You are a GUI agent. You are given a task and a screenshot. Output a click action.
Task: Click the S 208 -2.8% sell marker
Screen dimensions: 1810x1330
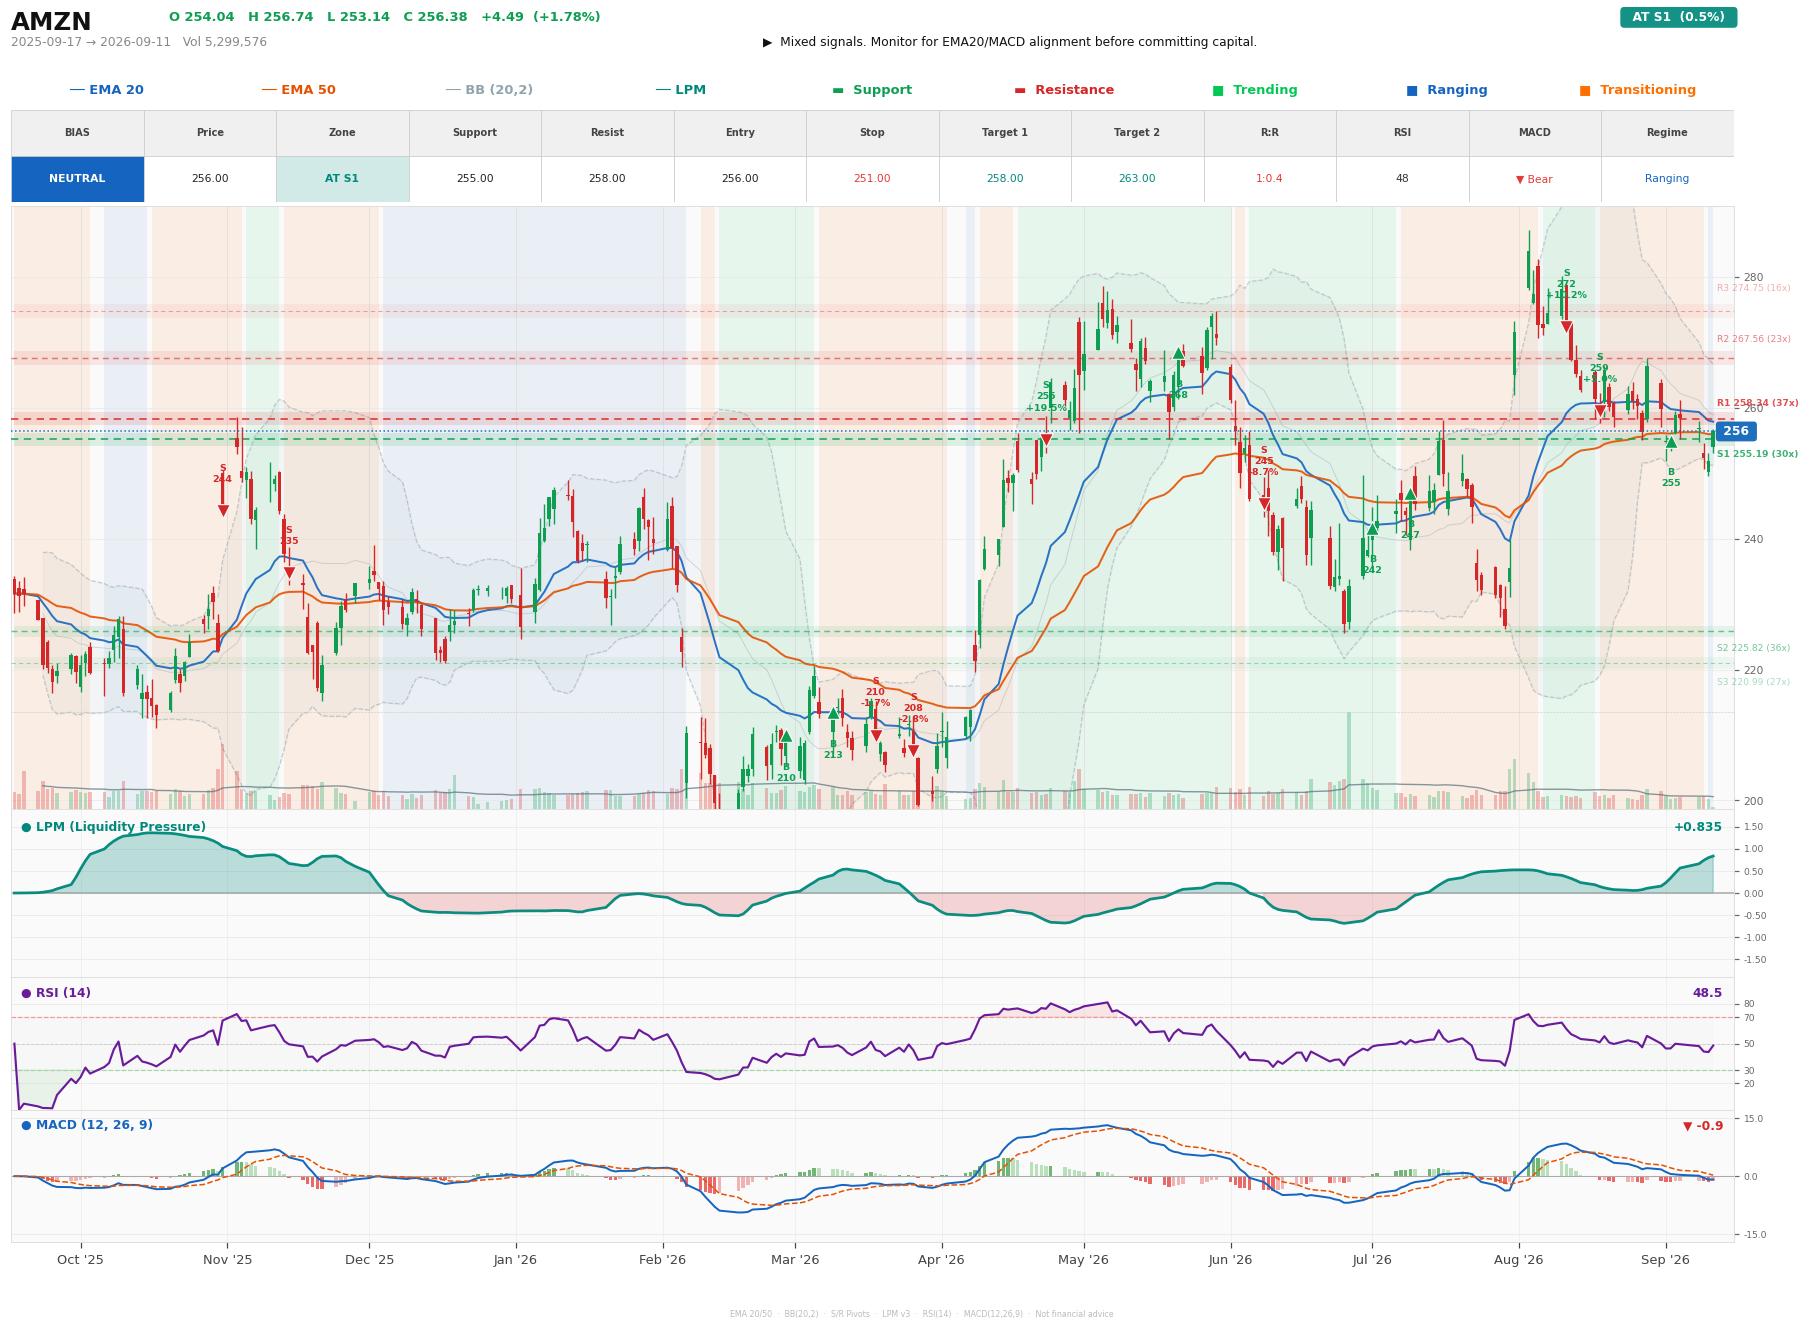click(913, 750)
